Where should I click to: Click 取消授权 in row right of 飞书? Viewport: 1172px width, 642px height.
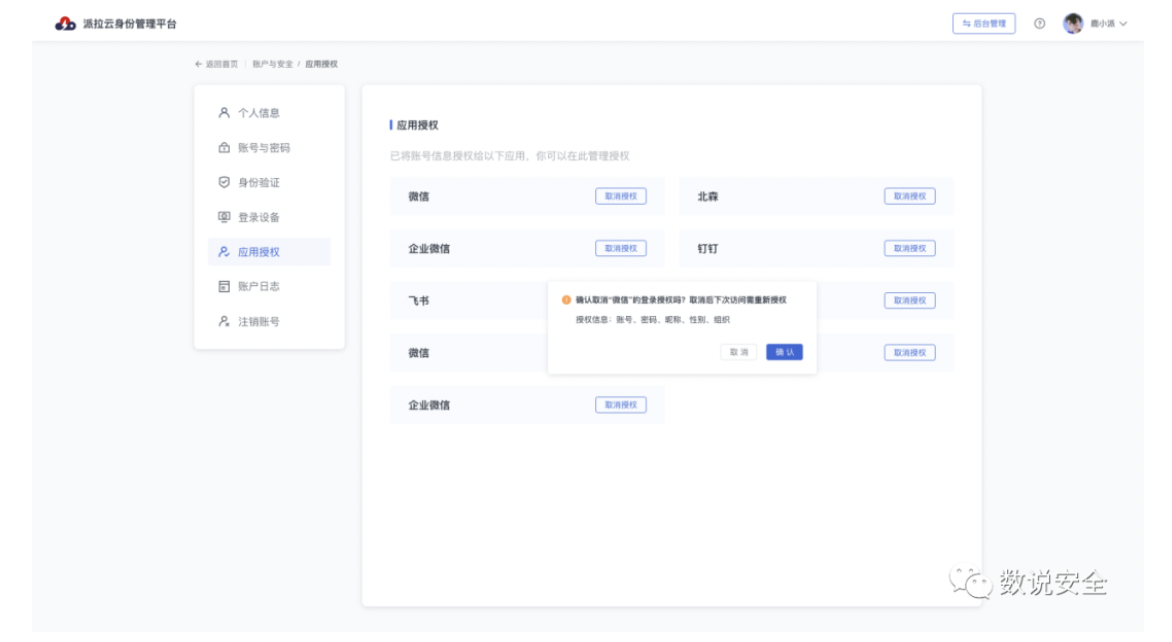pyautogui.click(x=910, y=300)
